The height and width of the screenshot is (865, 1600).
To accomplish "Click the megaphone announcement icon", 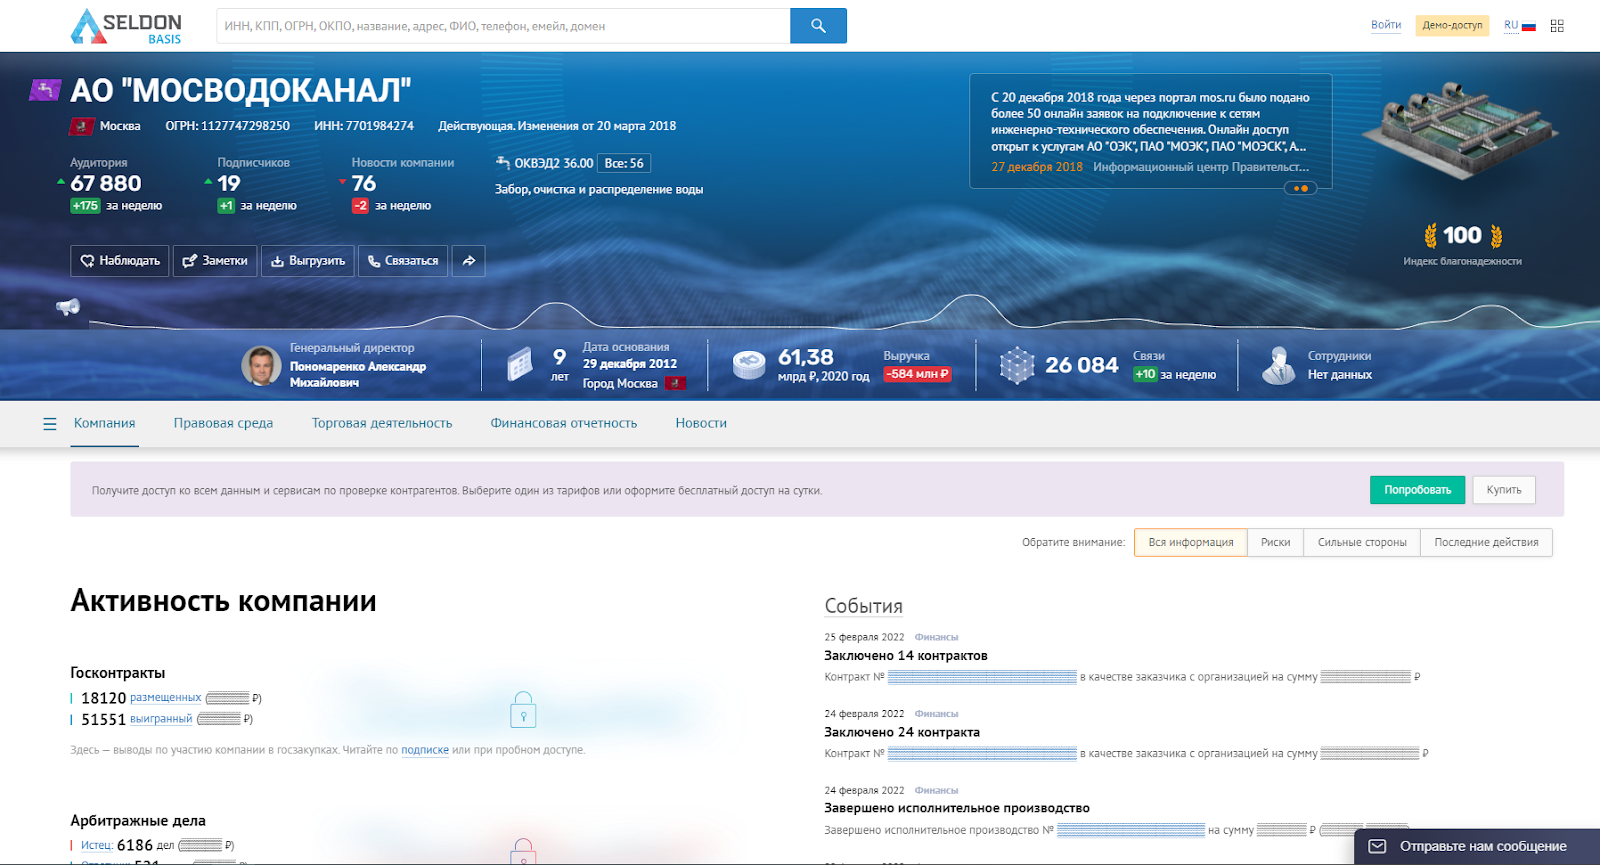I will coord(68,307).
